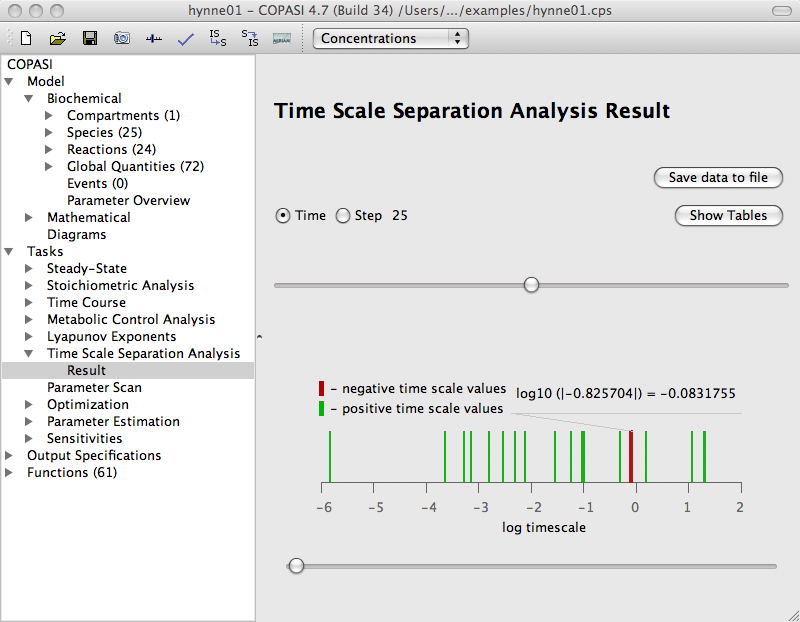Viewport: 800px width, 622px height.
Task: Collapse the Biochemical node arrow
Action: 29,98
